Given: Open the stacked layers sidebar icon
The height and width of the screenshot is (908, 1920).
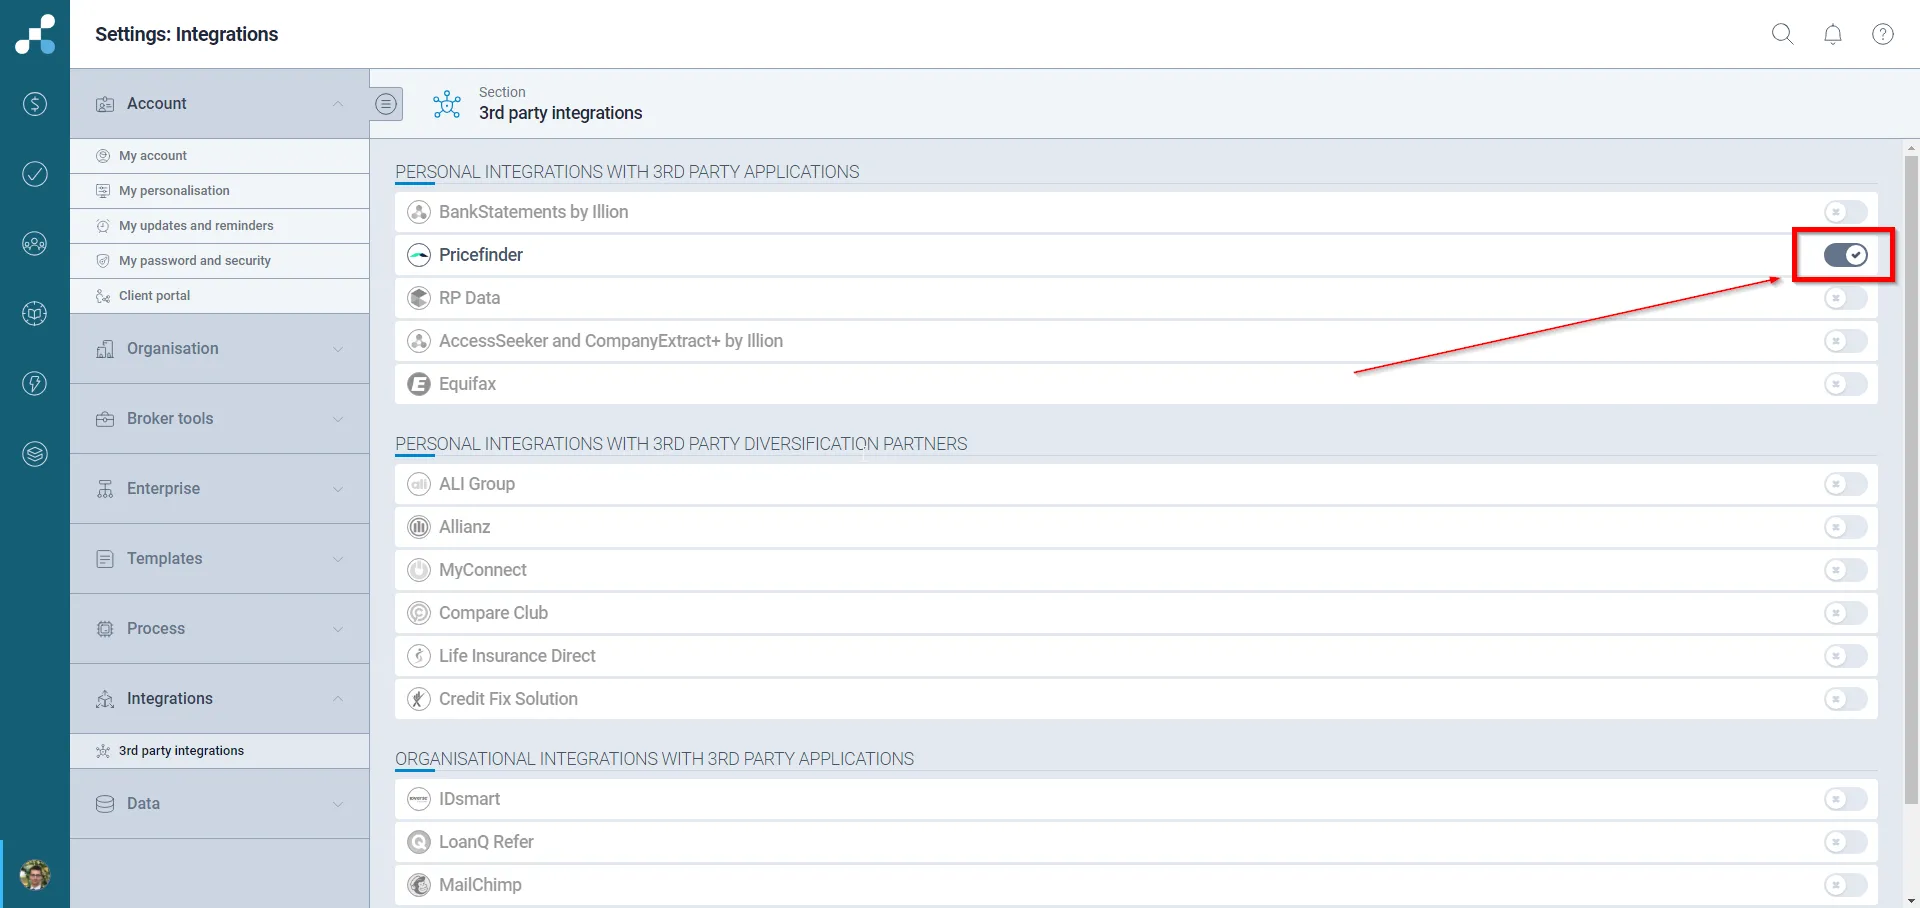Looking at the screenshot, I should [35, 454].
